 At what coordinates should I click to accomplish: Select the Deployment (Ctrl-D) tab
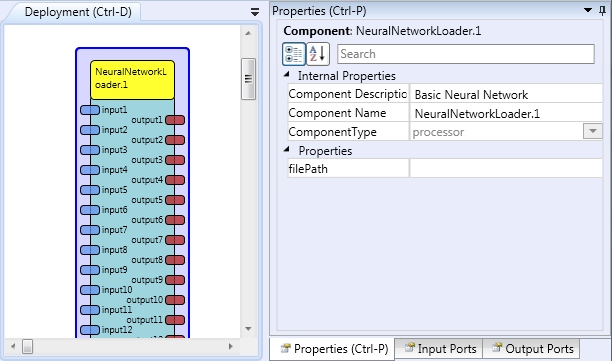(78, 12)
